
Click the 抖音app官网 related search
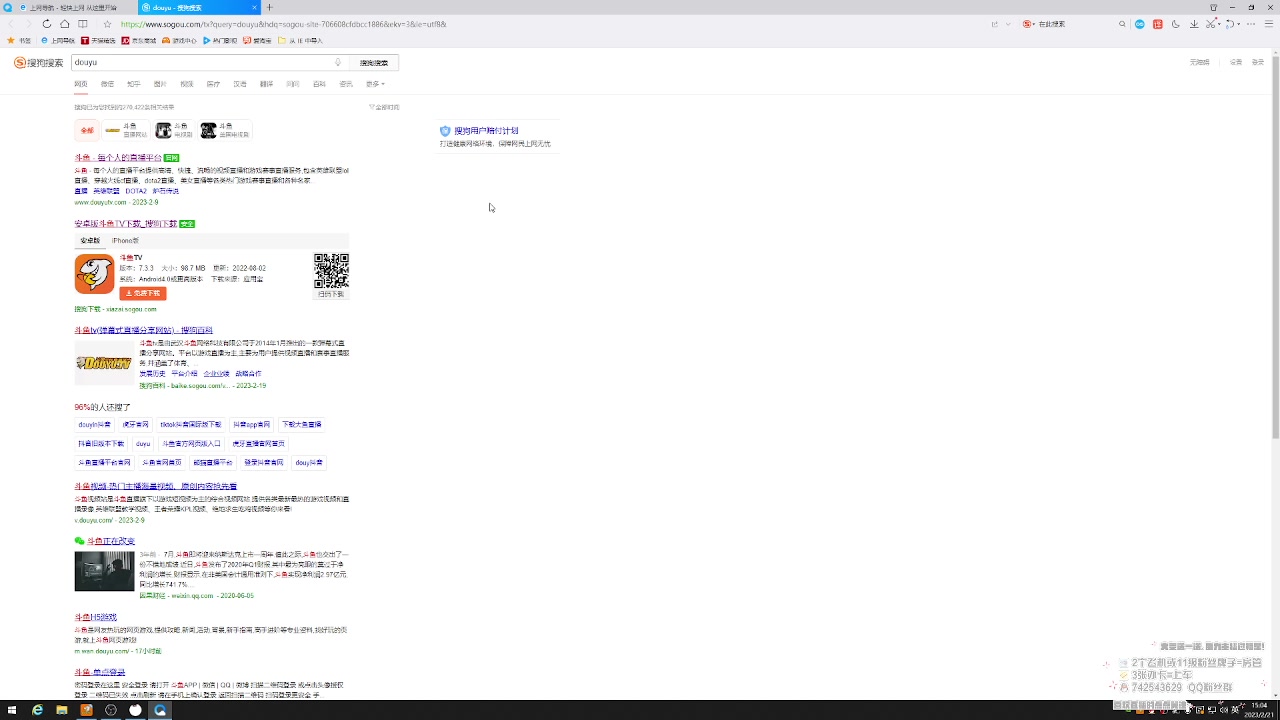pos(251,425)
